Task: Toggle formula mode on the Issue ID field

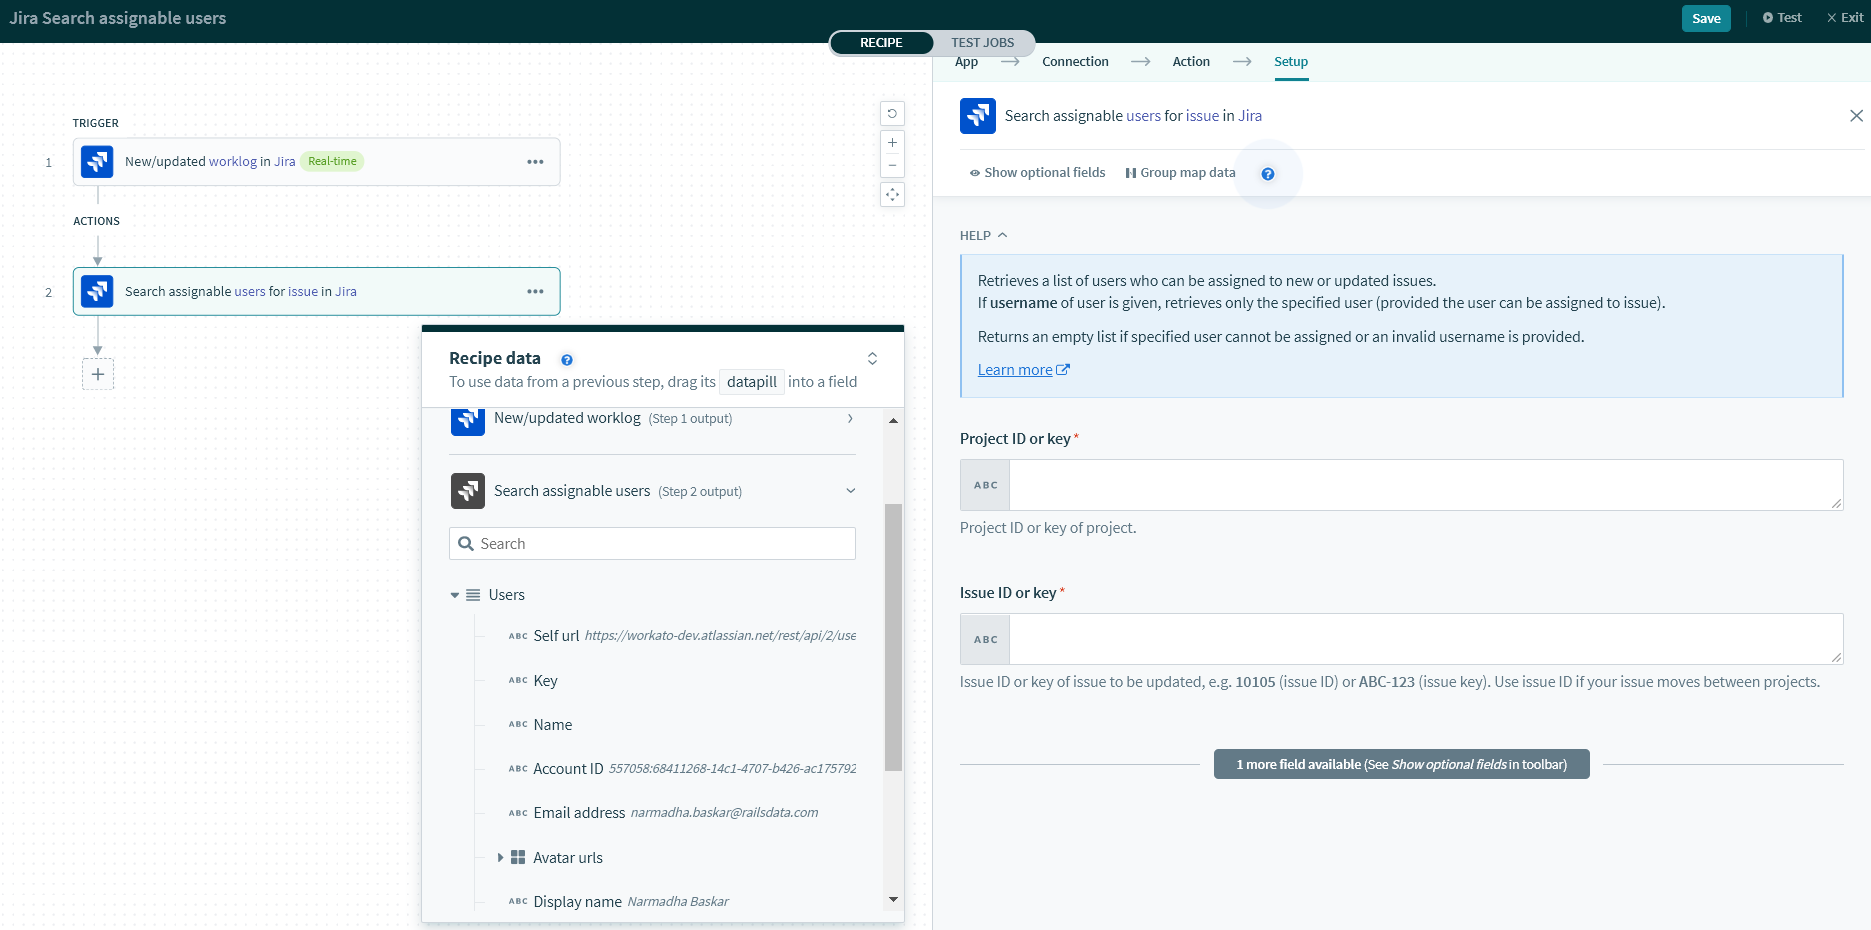Action: tap(985, 638)
